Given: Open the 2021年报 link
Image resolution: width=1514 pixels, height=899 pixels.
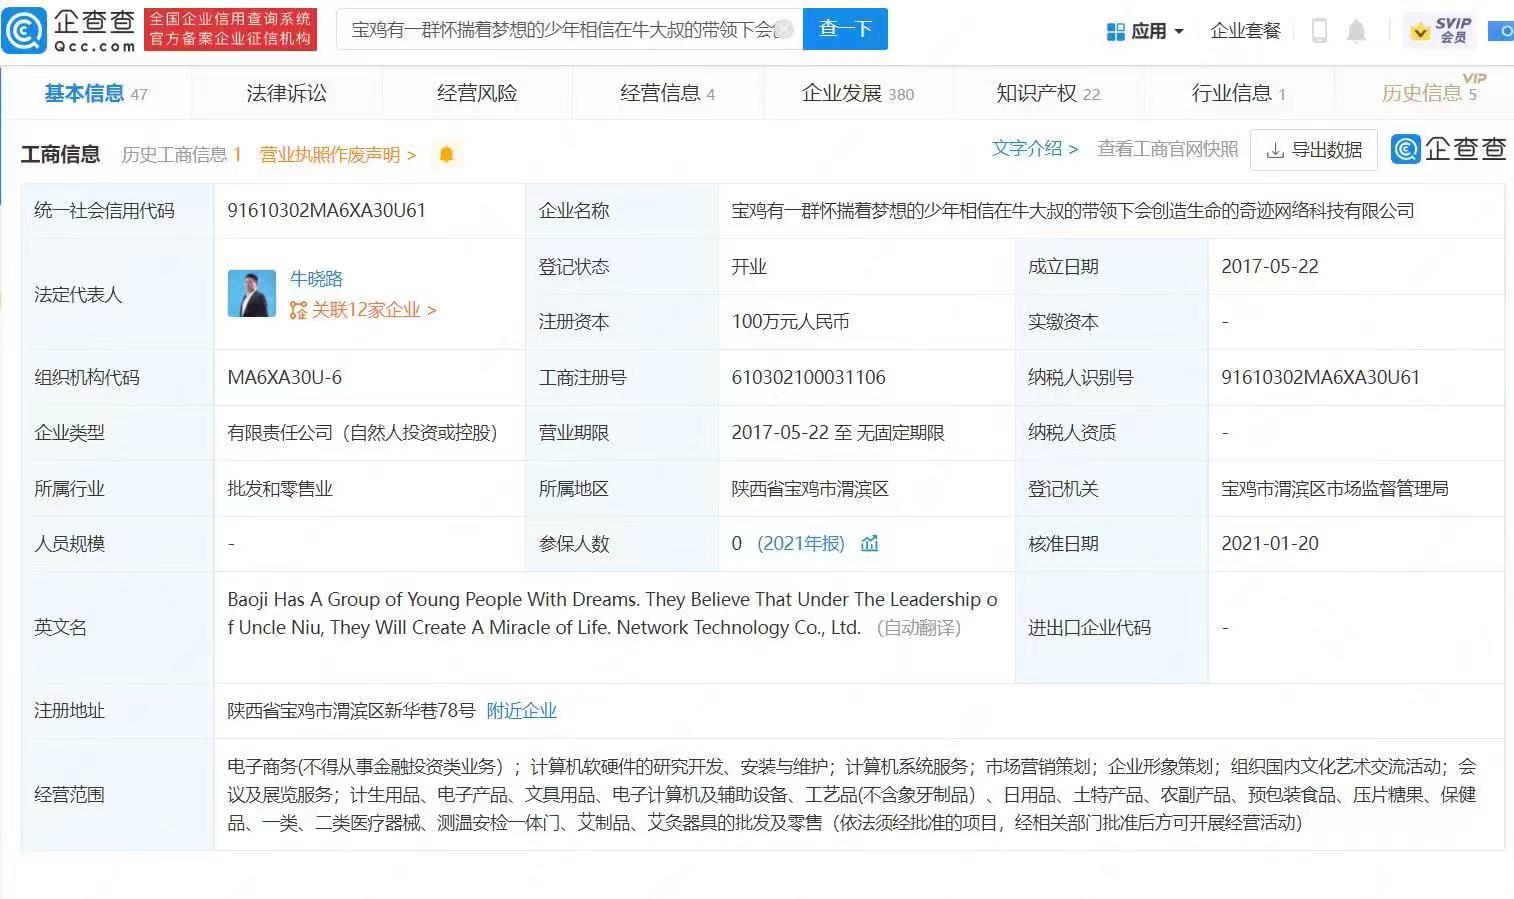Looking at the screenshot, I should pyautogui.click(x=801, y=544).
